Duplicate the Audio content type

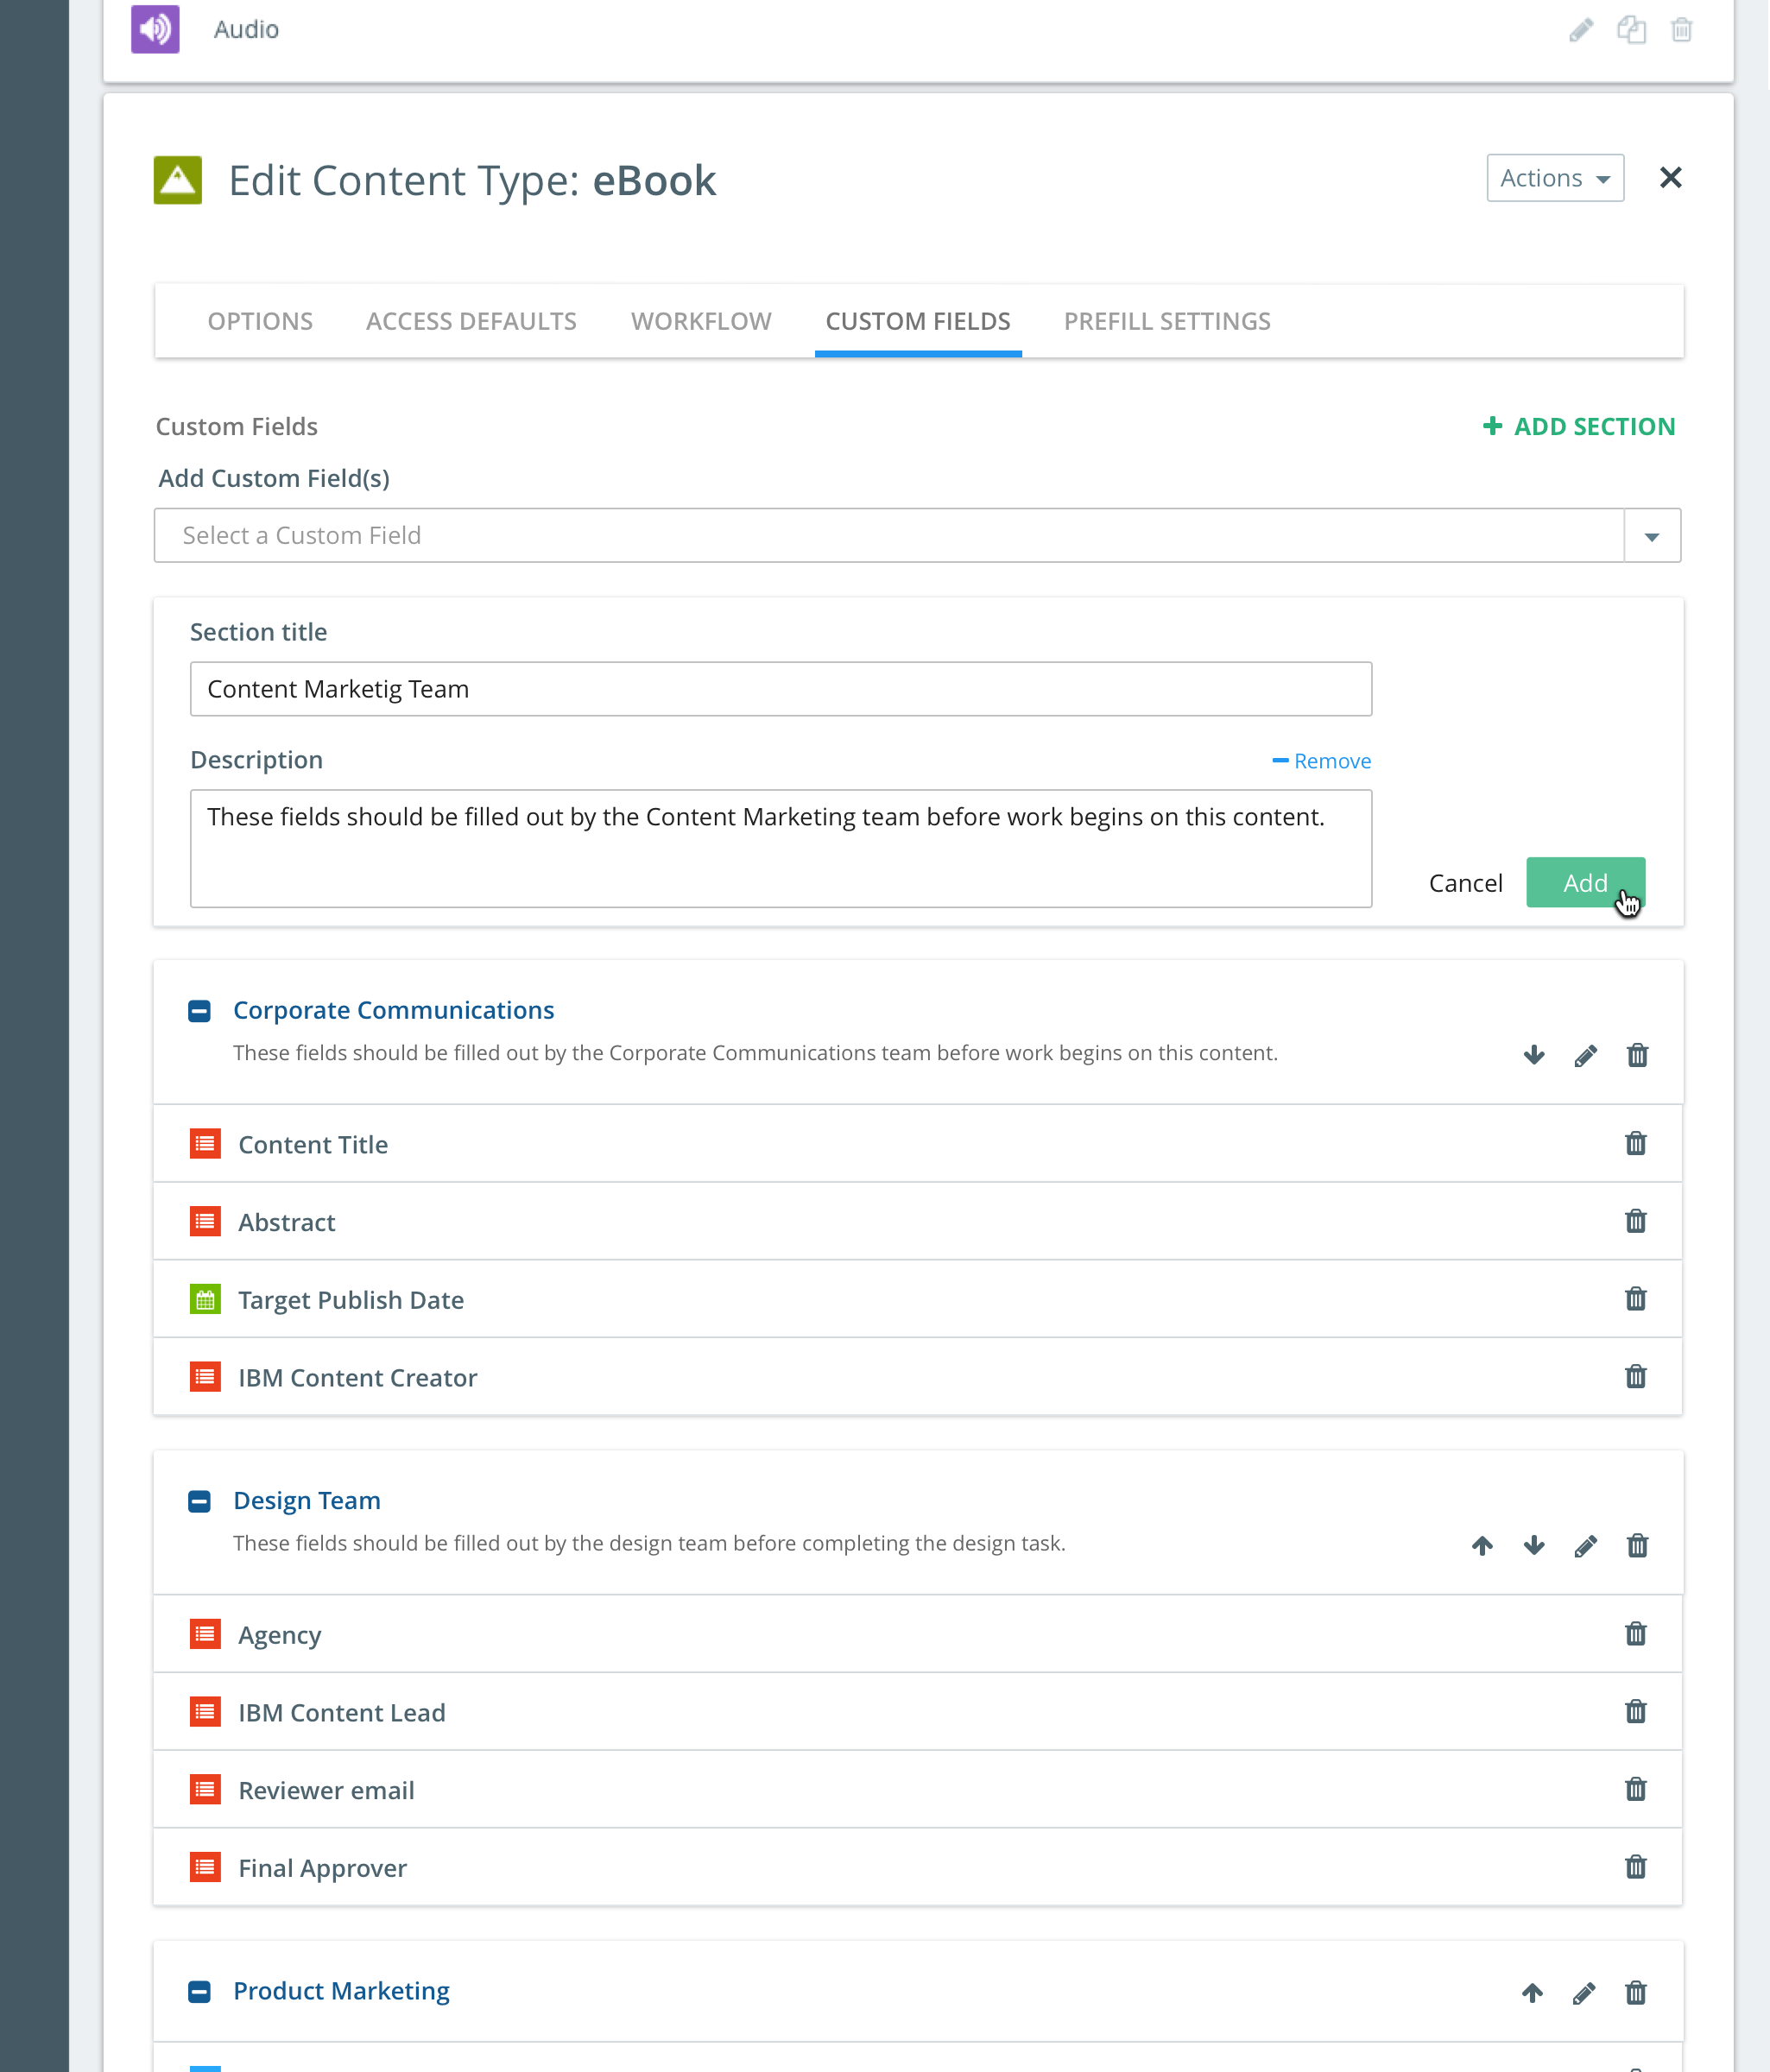click(1631, 30)
